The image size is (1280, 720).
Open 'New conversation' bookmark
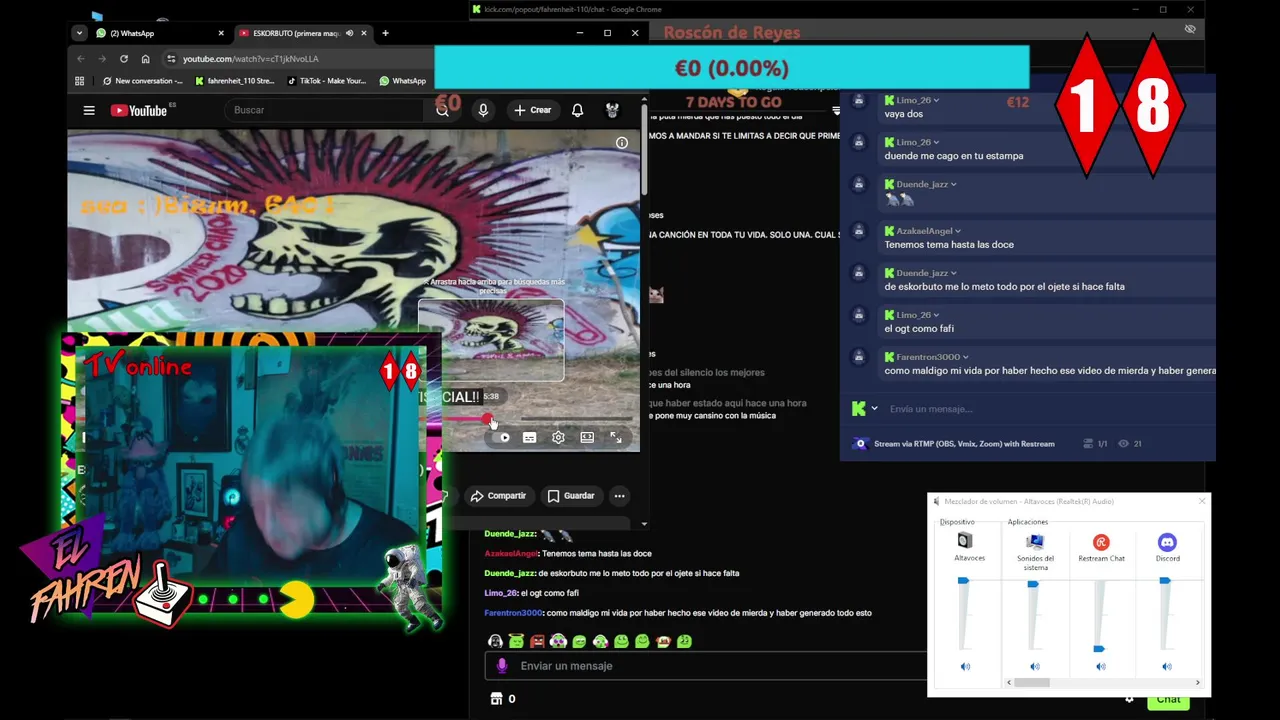point(142,81)
